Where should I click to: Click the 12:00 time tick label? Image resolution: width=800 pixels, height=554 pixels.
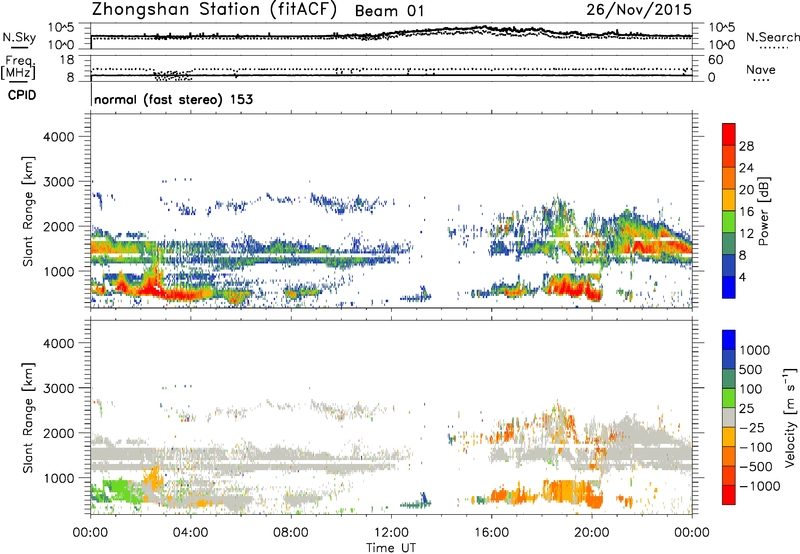click(x=391, y=533)
